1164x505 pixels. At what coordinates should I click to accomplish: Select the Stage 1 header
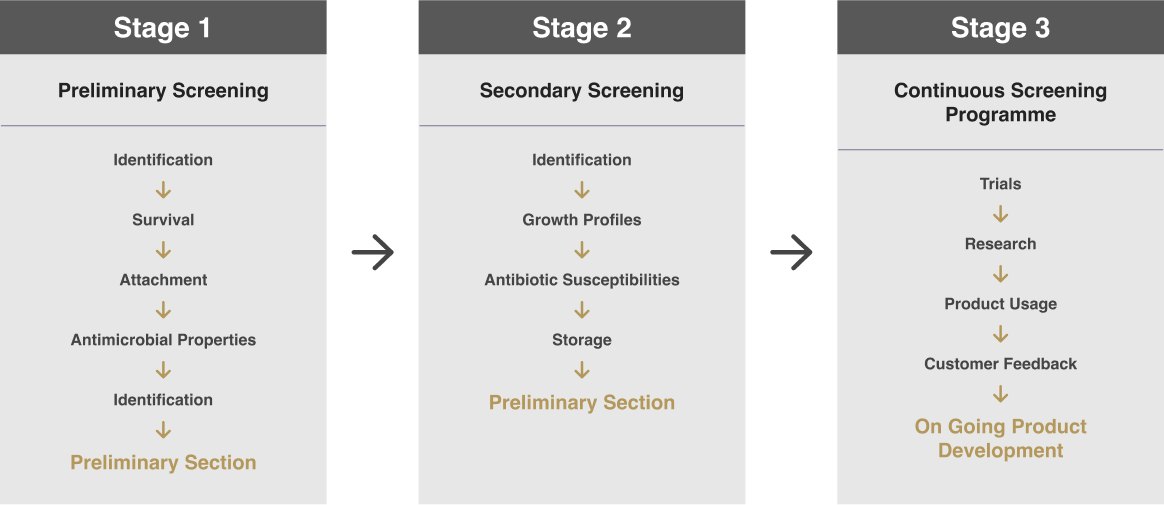click(x=163, y=27)
